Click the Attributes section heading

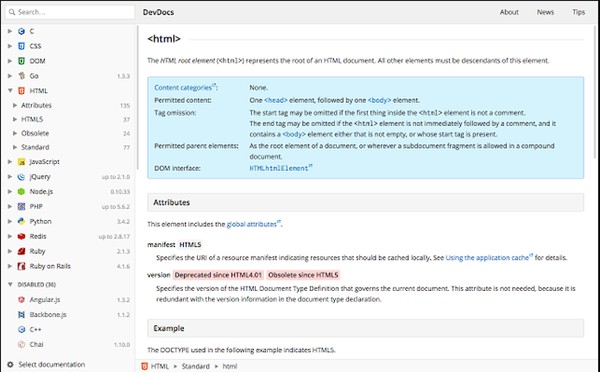click(365, 202)
